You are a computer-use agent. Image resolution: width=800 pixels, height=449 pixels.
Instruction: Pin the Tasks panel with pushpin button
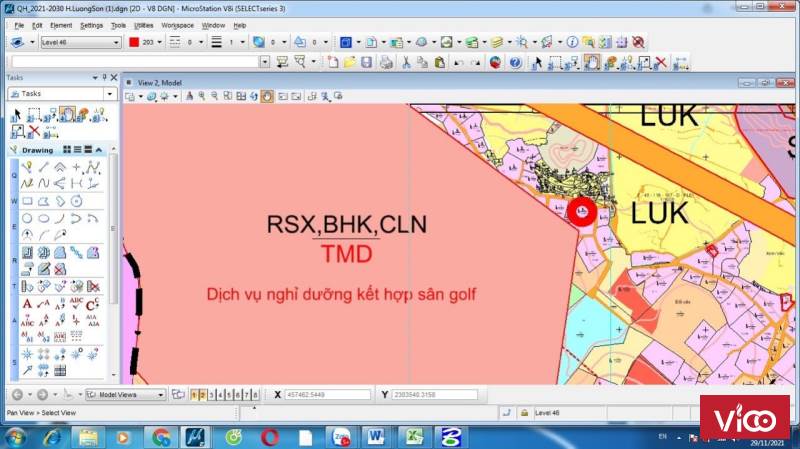105,78
